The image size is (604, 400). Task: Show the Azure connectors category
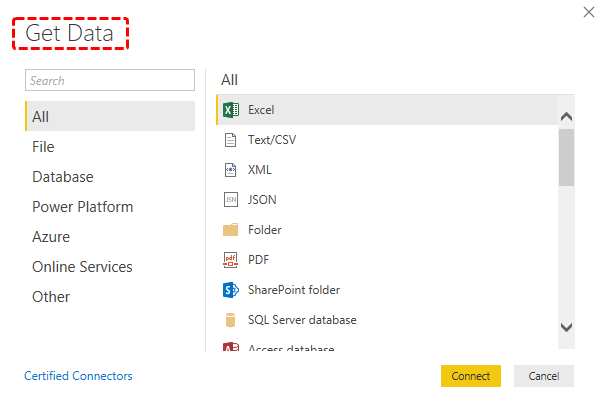(110, 237)
